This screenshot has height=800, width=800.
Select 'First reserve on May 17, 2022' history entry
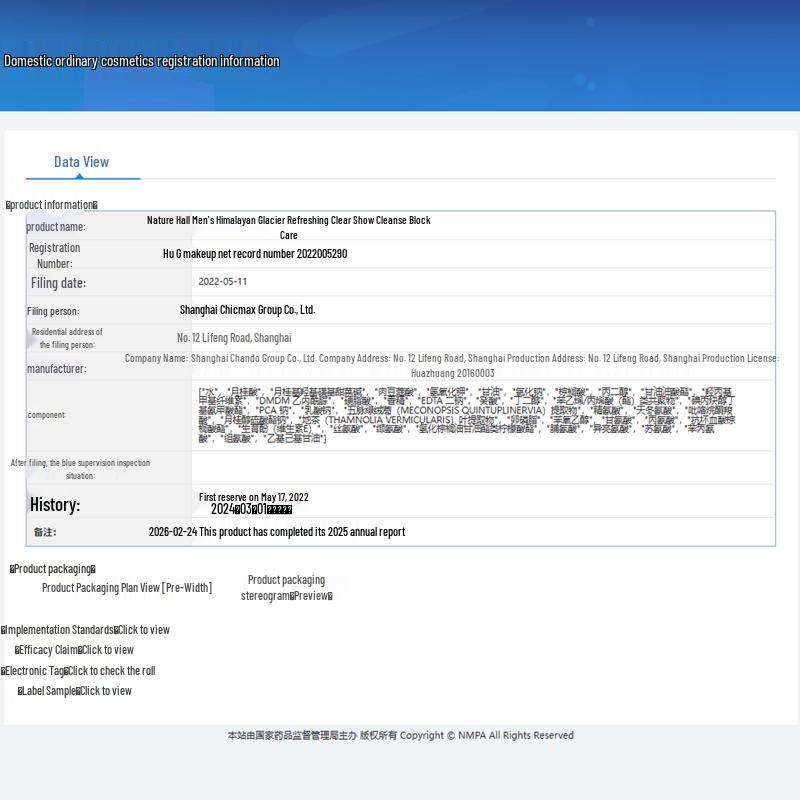coord(254,497)
